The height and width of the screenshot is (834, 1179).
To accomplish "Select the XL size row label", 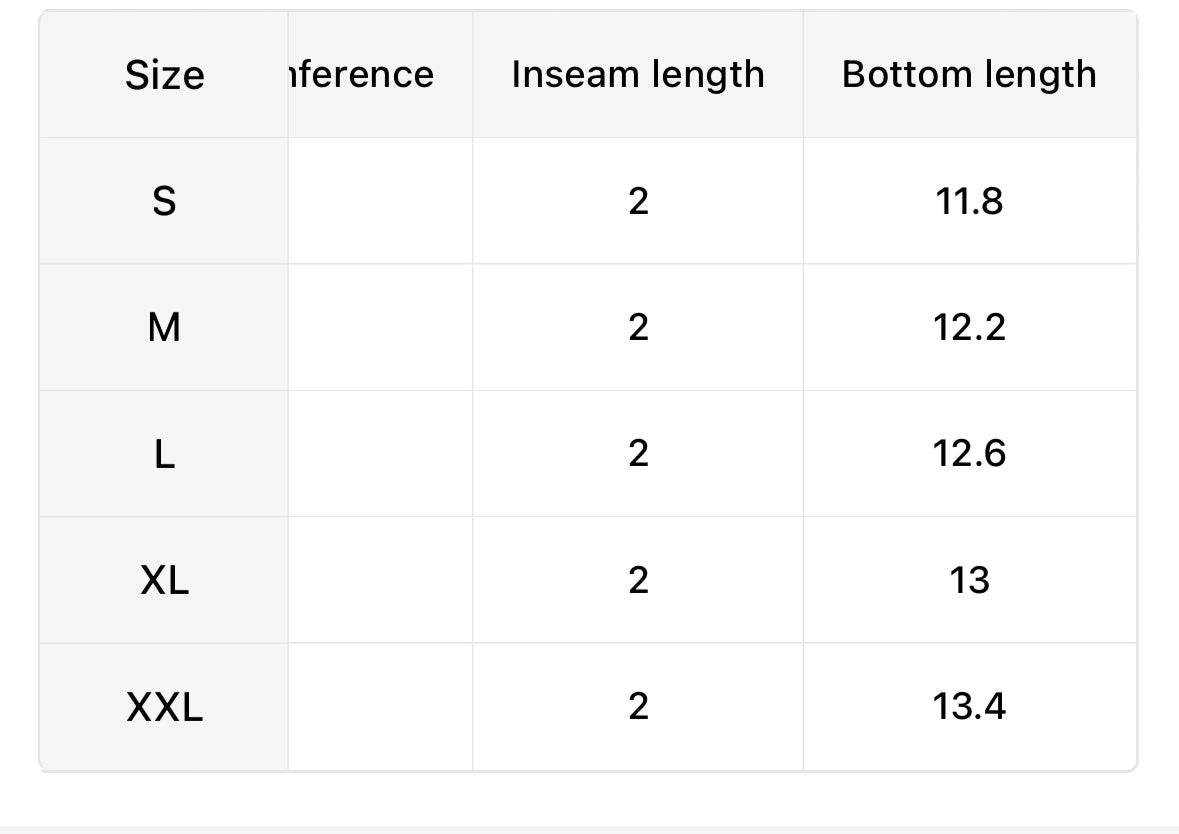I will pos(165,581).
